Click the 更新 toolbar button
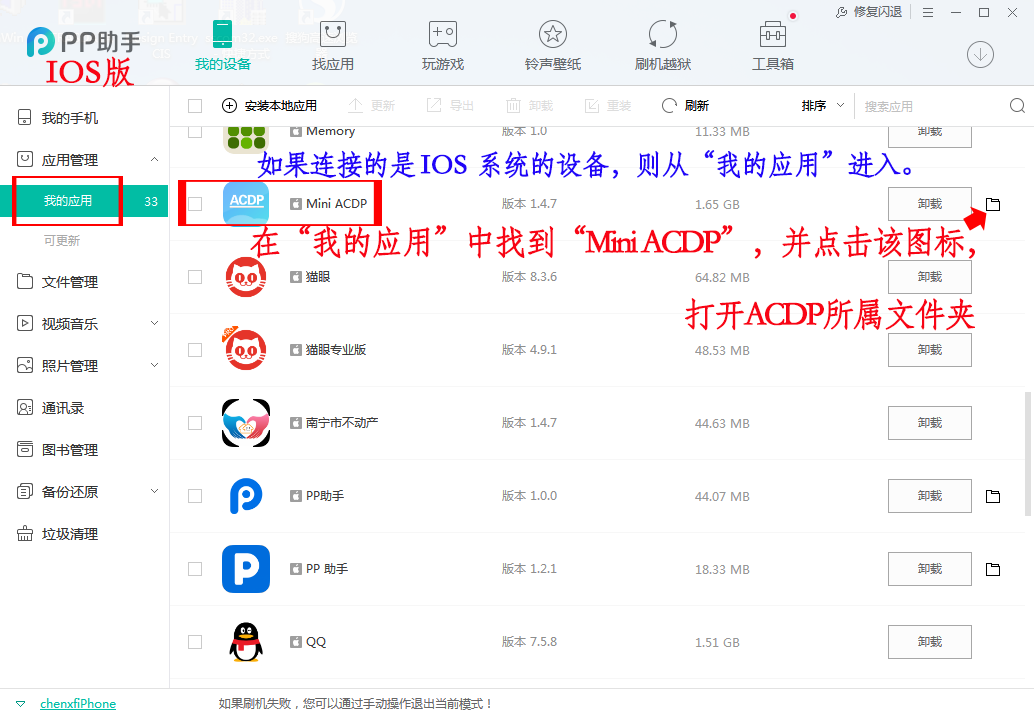Screen dimensions: 1035x719 372,106
